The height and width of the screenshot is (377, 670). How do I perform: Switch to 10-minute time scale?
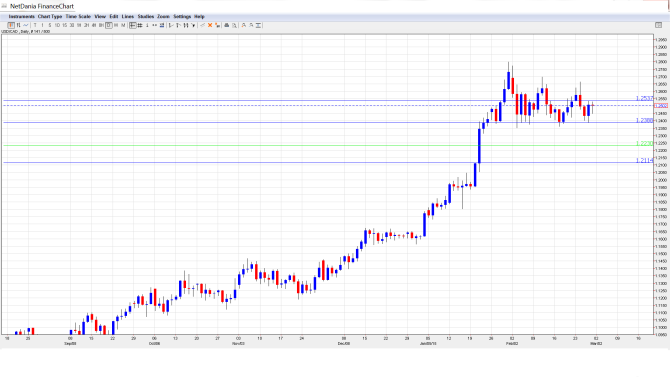pyautogui.click(x=57, y=26)
